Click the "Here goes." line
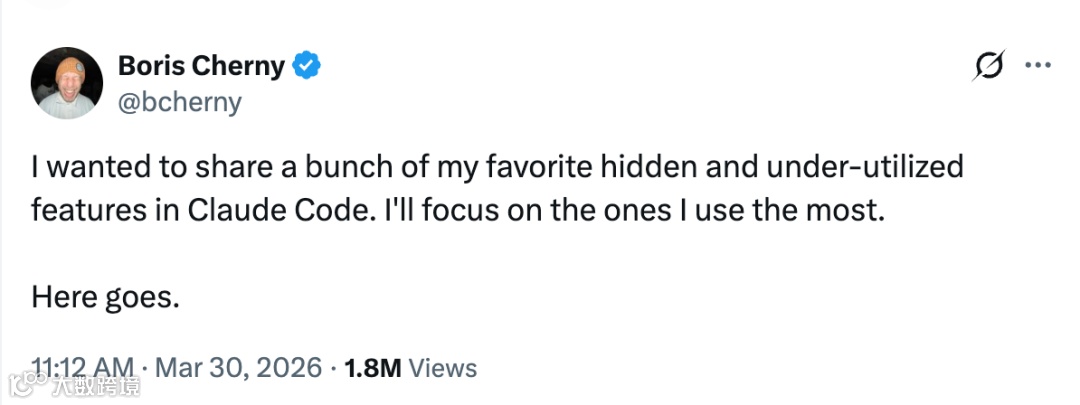The height and width of the screenshot is (405, 1080). coord(105,297)
